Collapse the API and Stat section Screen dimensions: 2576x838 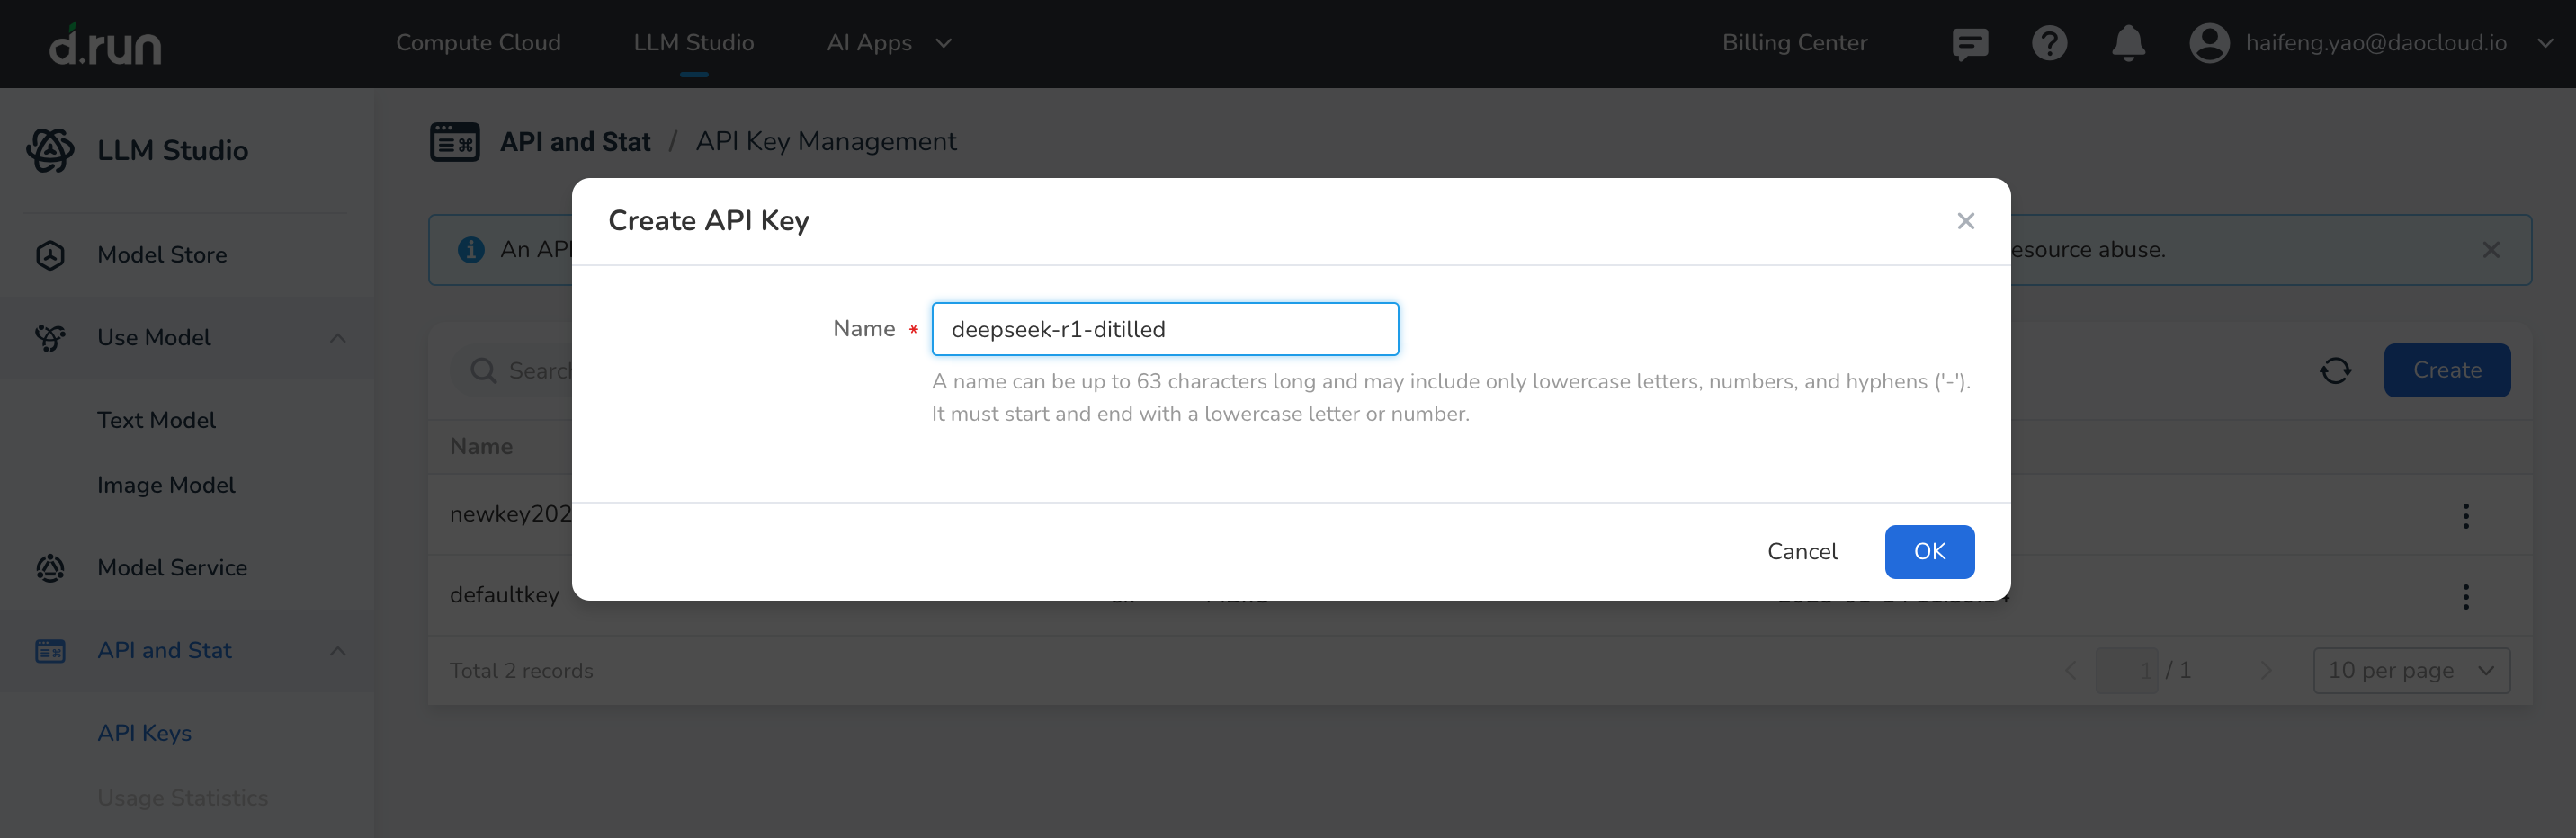pos(338,651)
